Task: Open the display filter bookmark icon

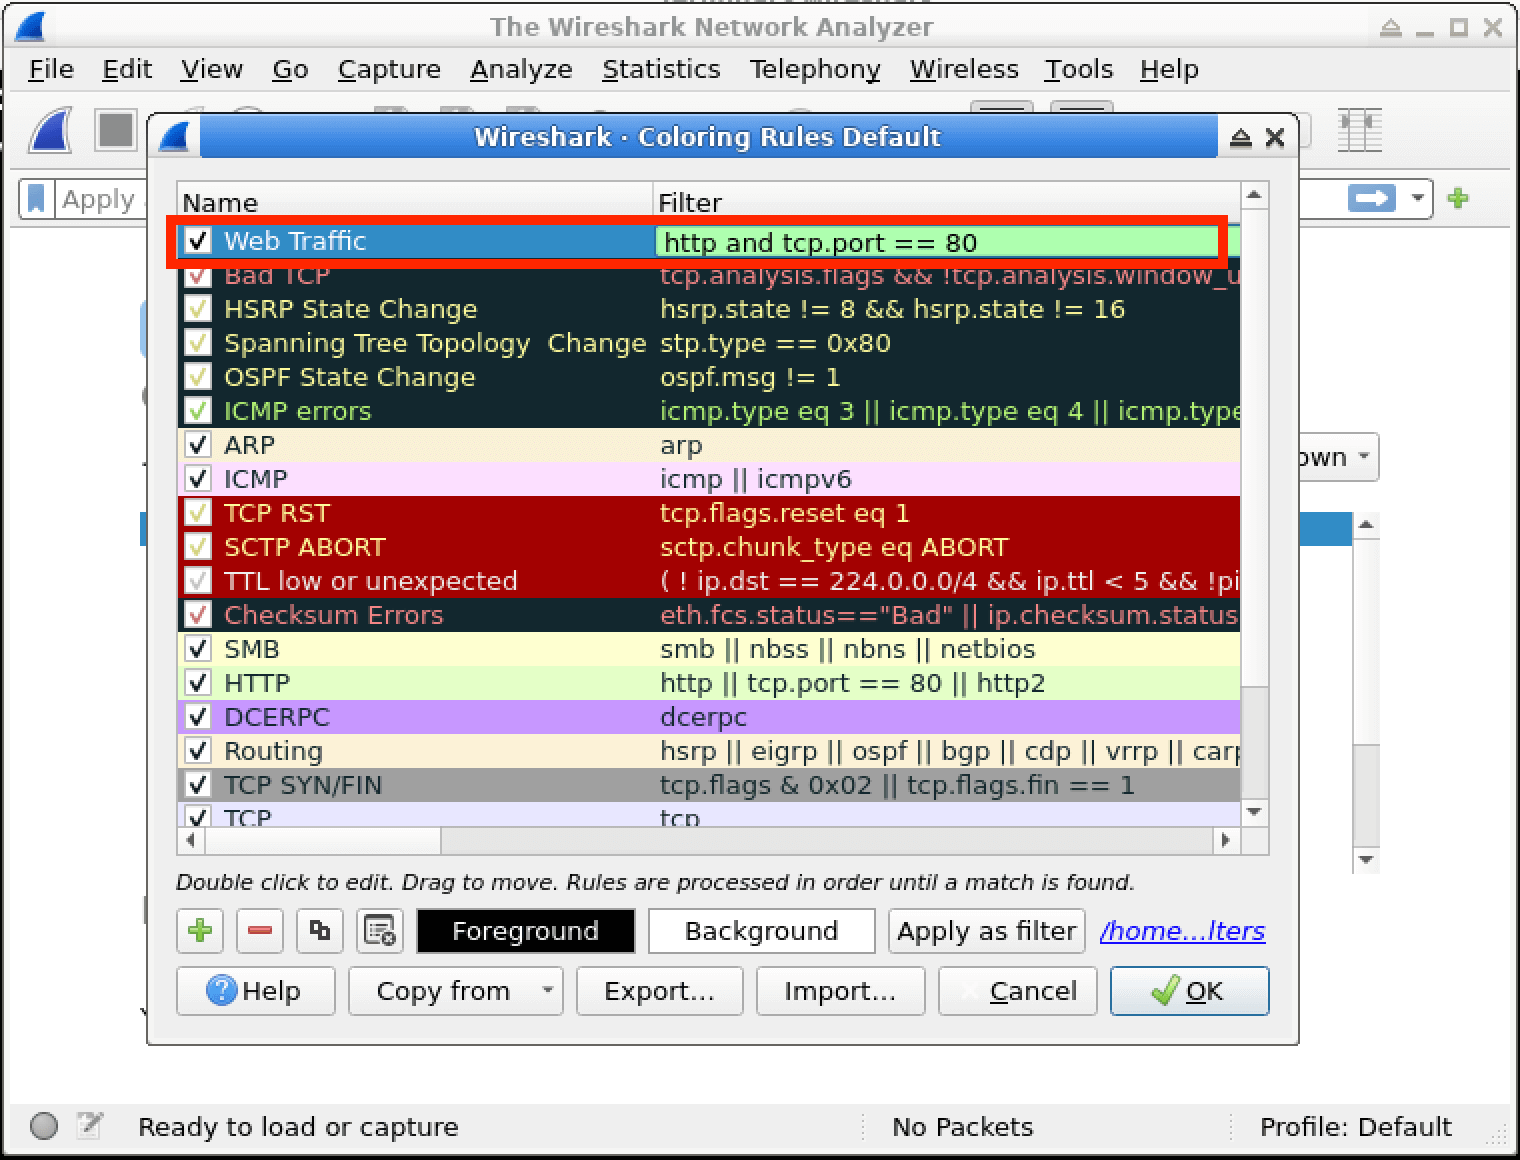Action: click(x=37, y=199)
